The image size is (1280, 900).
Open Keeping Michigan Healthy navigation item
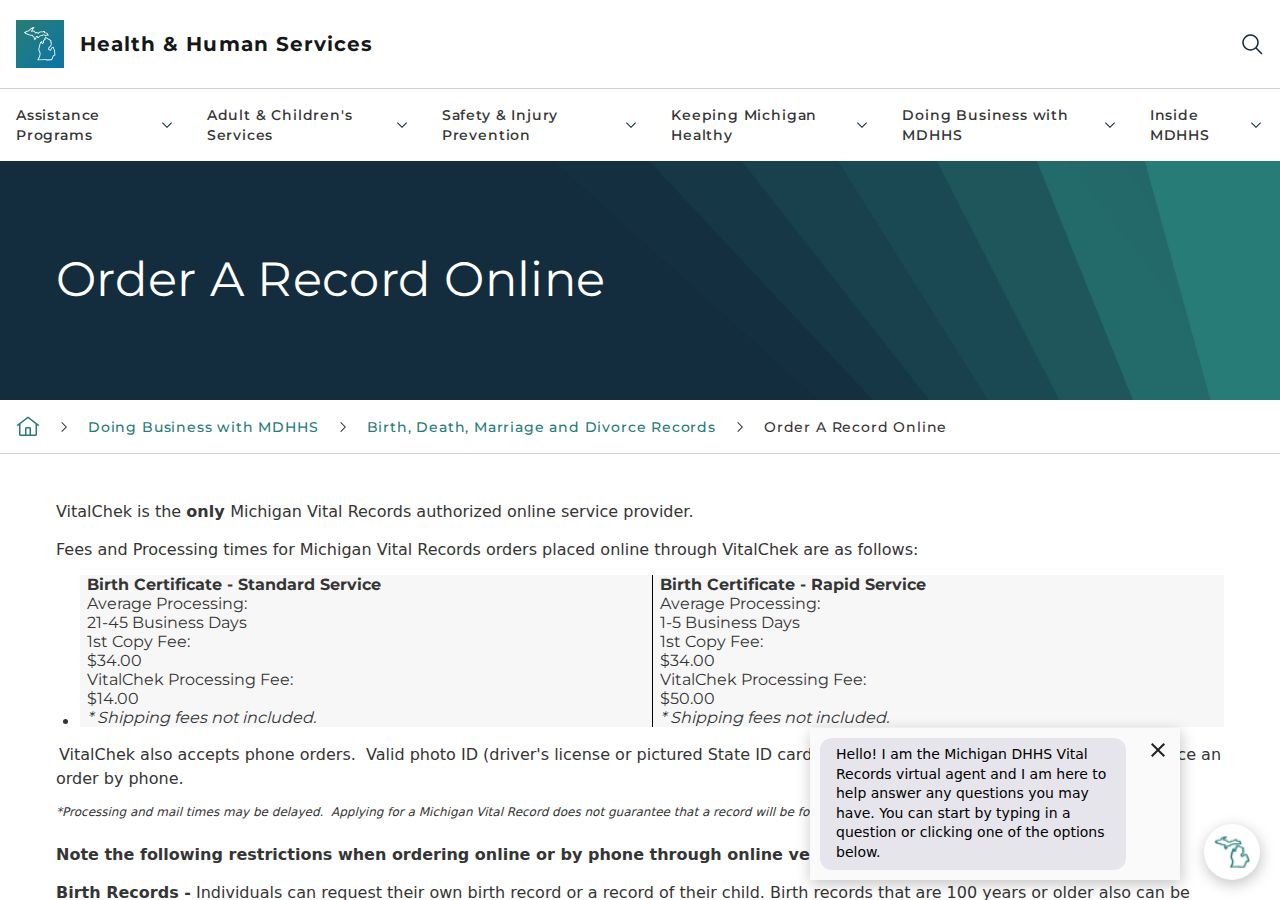[x=743, y=125]
